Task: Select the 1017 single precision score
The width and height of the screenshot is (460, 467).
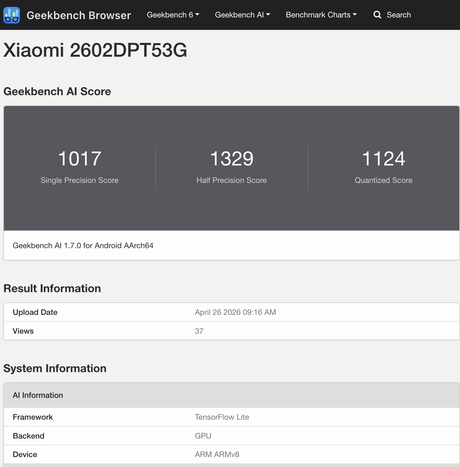Action: click(79, 158)
